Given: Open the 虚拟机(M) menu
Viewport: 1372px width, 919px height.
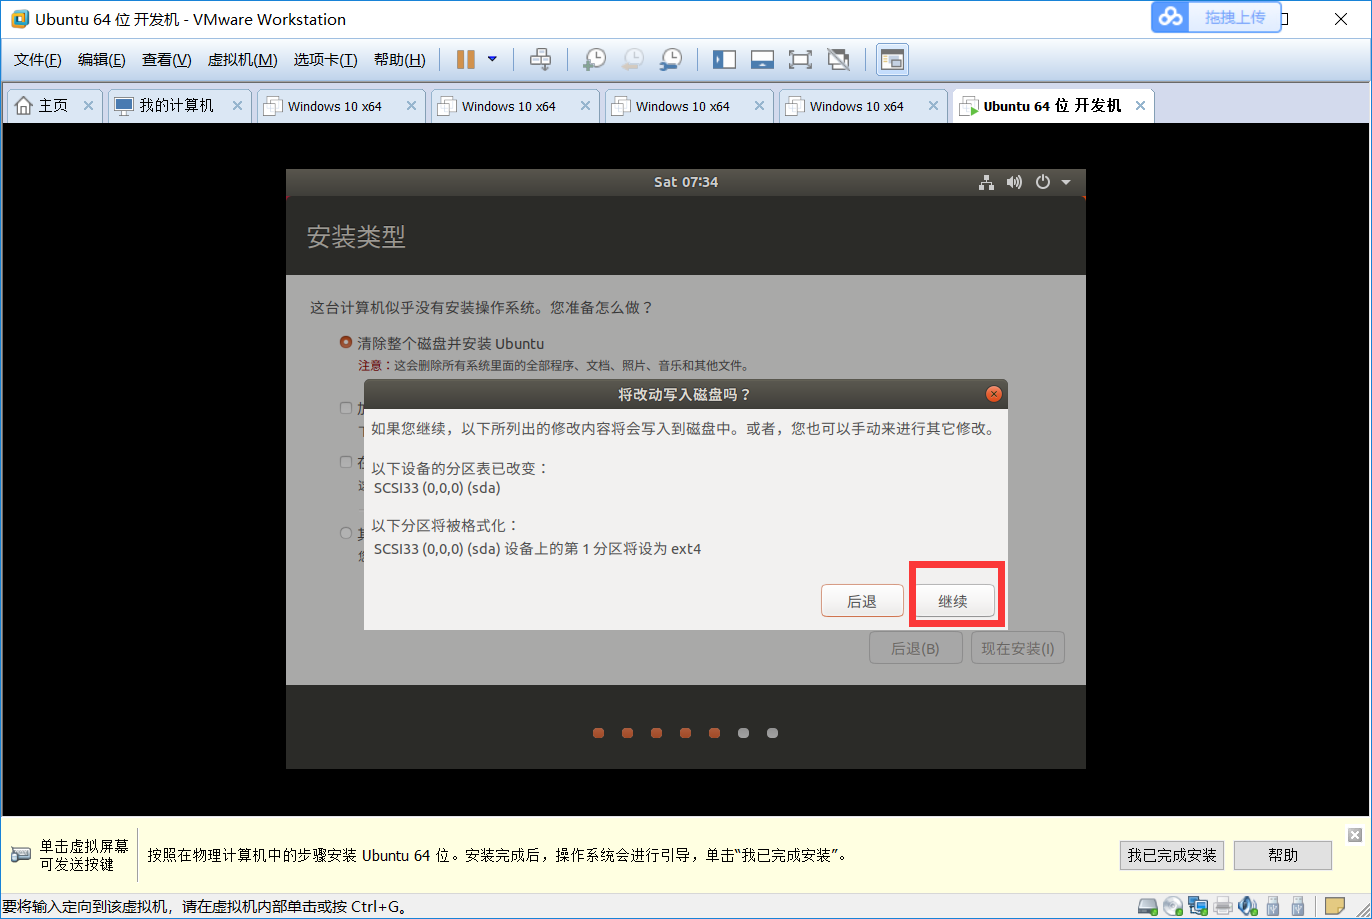Looking at the screenshot, I should tap(242, 60).
